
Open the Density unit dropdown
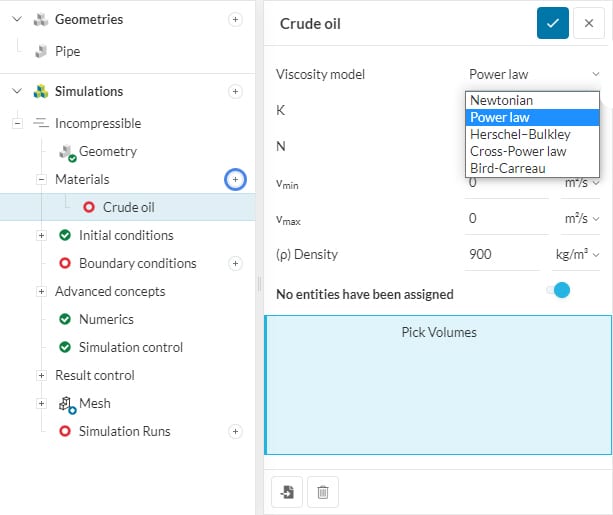pyautogui.click(x=577, y=255)
